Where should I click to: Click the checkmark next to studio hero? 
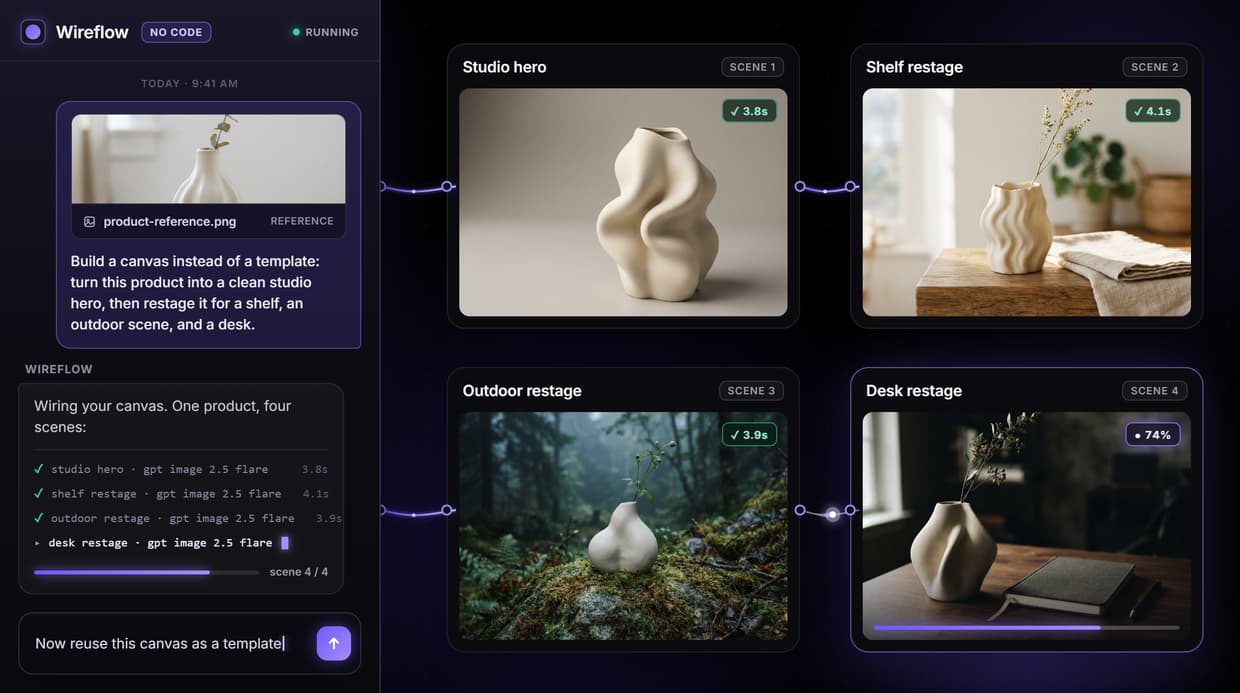point(39,469)
